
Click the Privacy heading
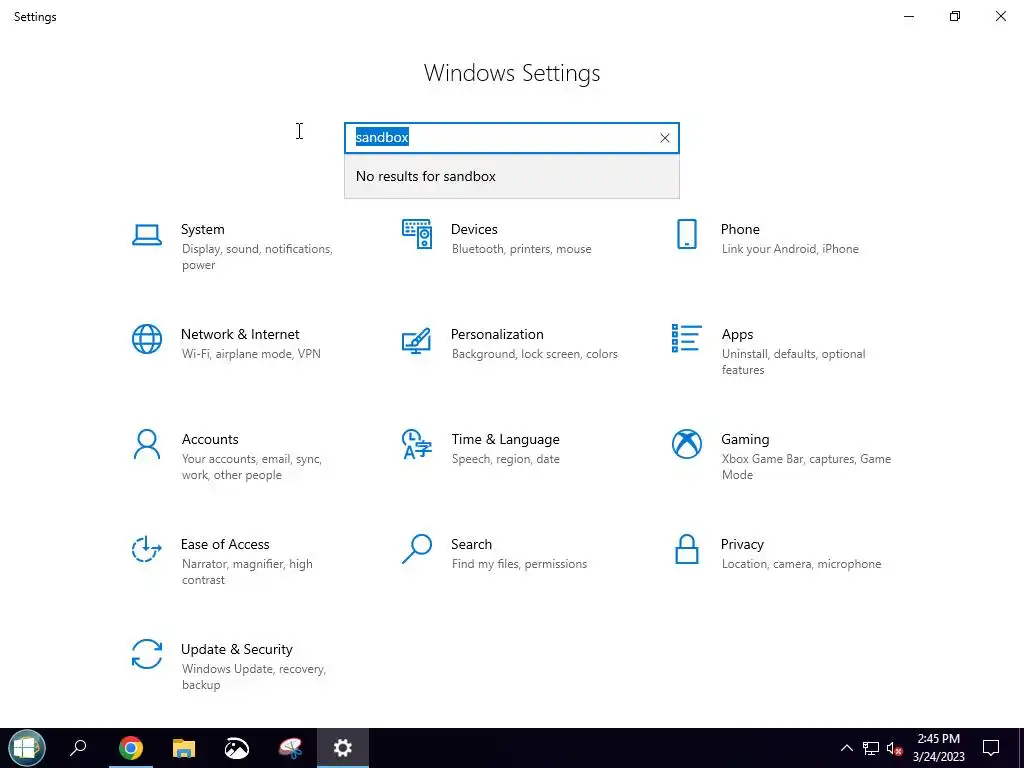point(742,545)
